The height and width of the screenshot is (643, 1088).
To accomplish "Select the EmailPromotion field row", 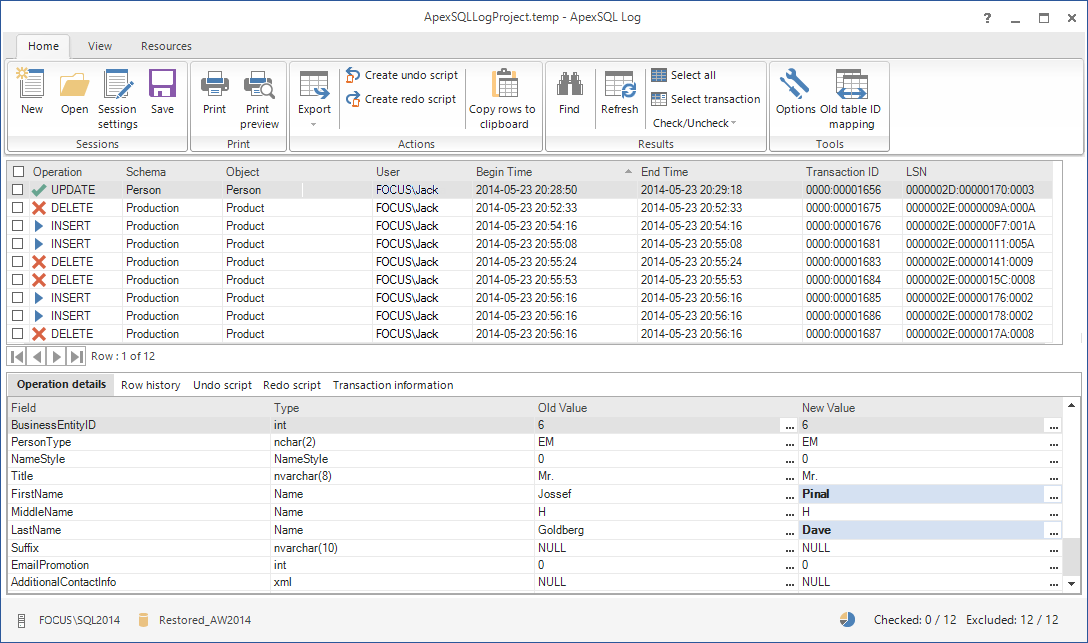I will pos(535,565).
